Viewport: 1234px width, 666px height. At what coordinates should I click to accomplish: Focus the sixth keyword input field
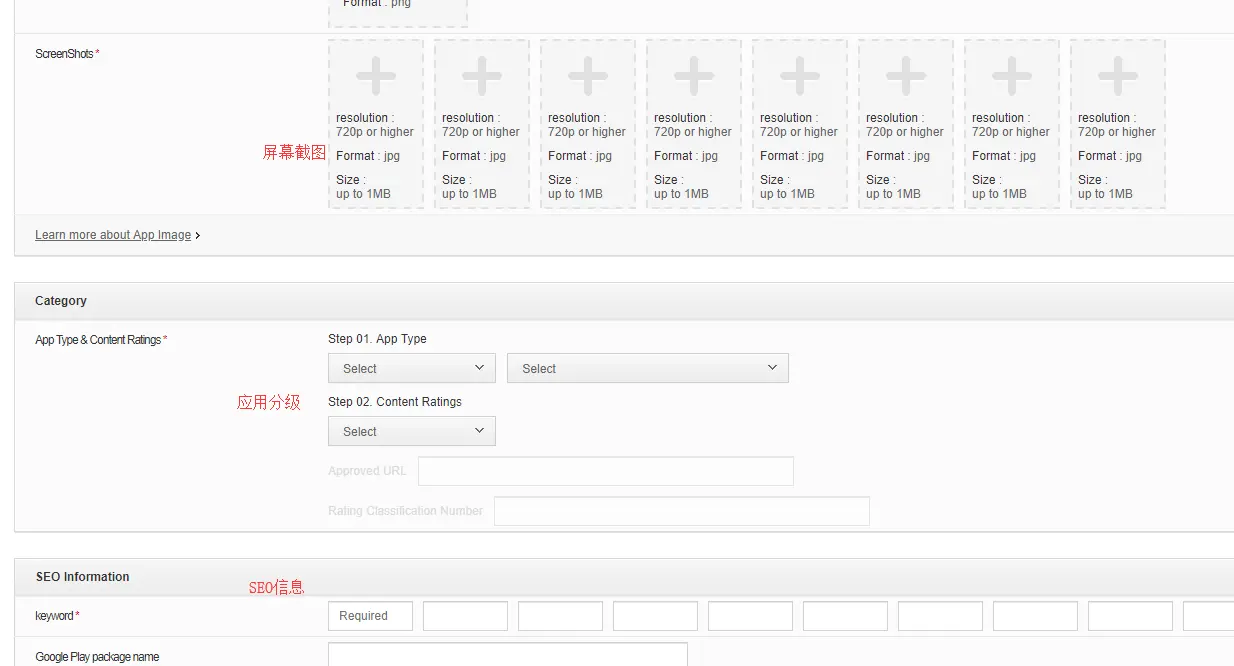(845, 616)
